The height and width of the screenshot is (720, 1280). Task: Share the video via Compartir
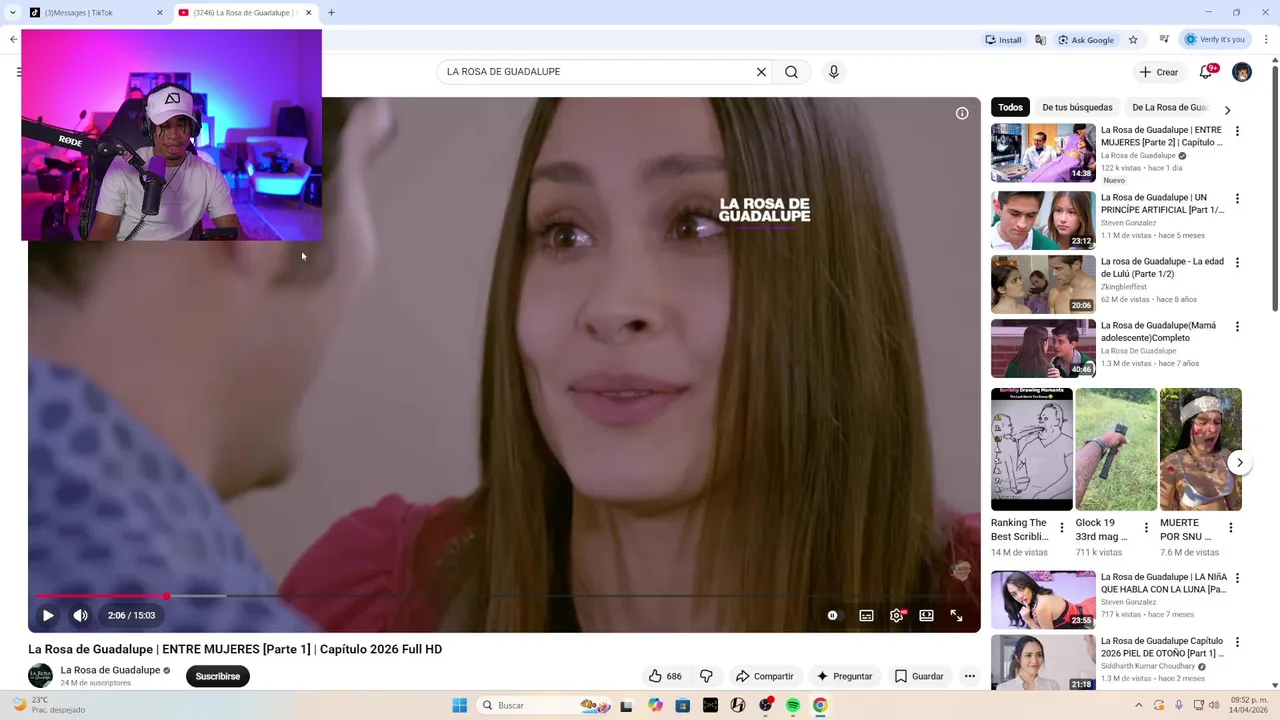point(764,676)
